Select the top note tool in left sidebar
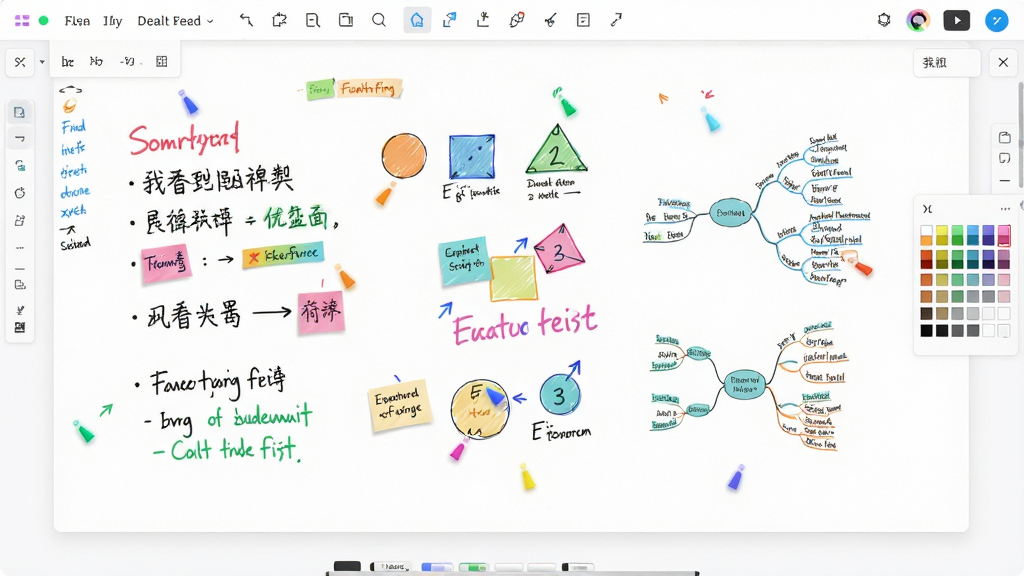This screenshot has height=576, width=1024. (x=20, y=112)
